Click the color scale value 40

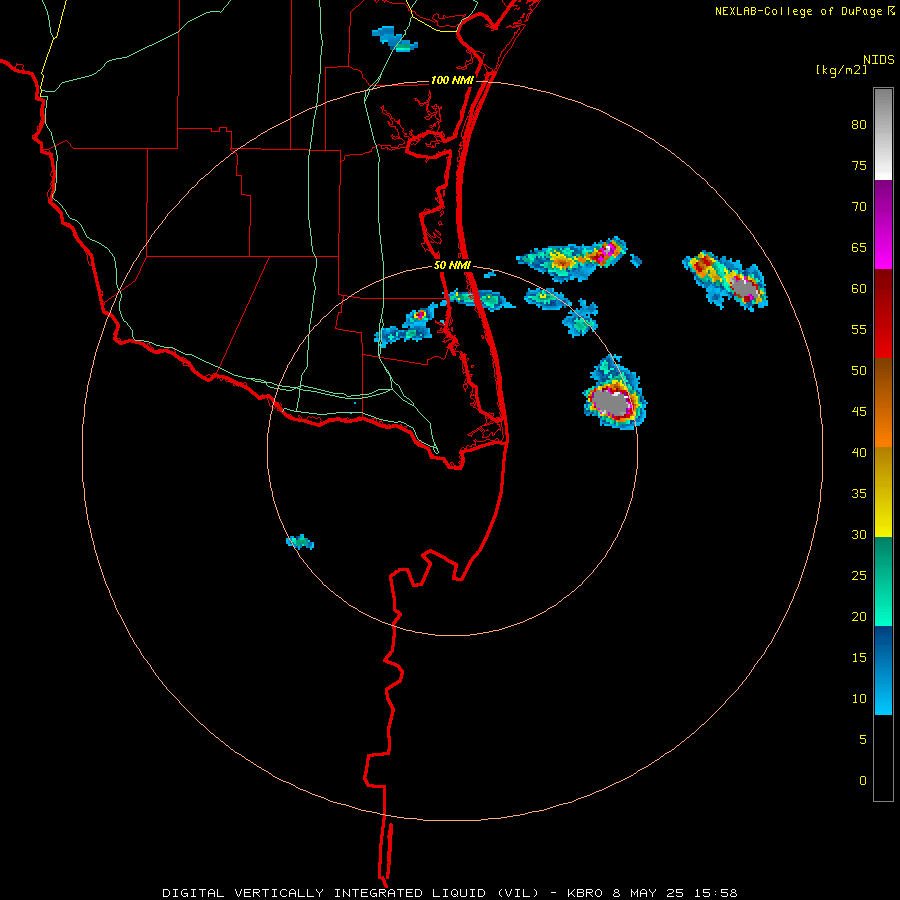click(x=859, y=452)
